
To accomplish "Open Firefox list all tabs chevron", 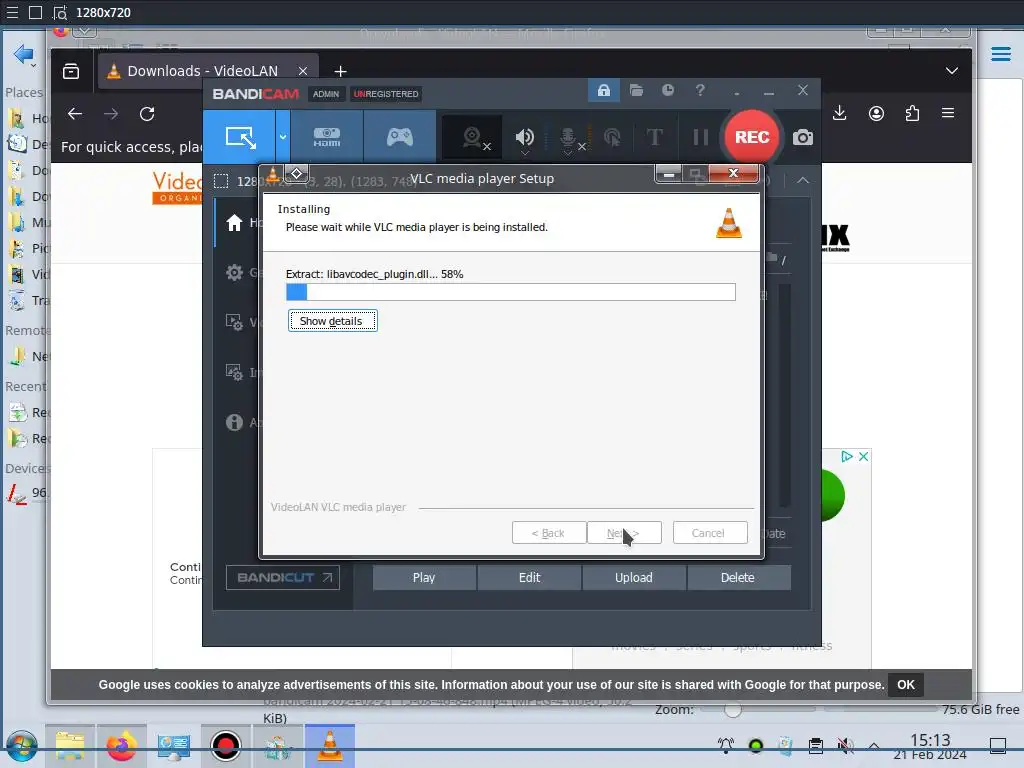I will tap(952, 71).
